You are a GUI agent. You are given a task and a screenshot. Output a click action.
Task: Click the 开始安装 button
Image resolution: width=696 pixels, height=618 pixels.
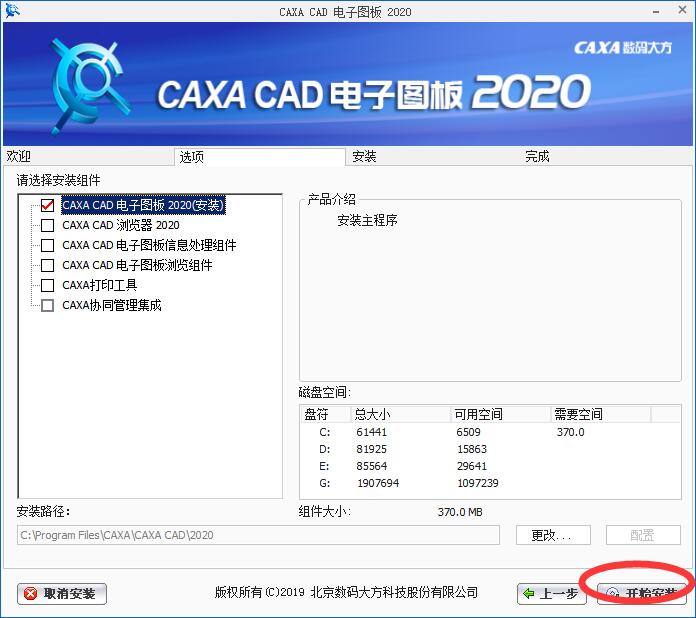pos(641,594)
